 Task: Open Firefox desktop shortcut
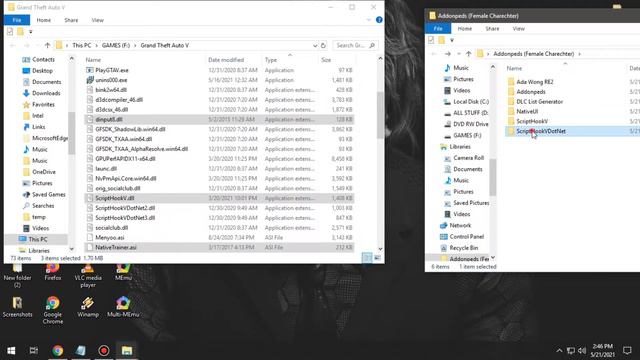coord(52,272)
